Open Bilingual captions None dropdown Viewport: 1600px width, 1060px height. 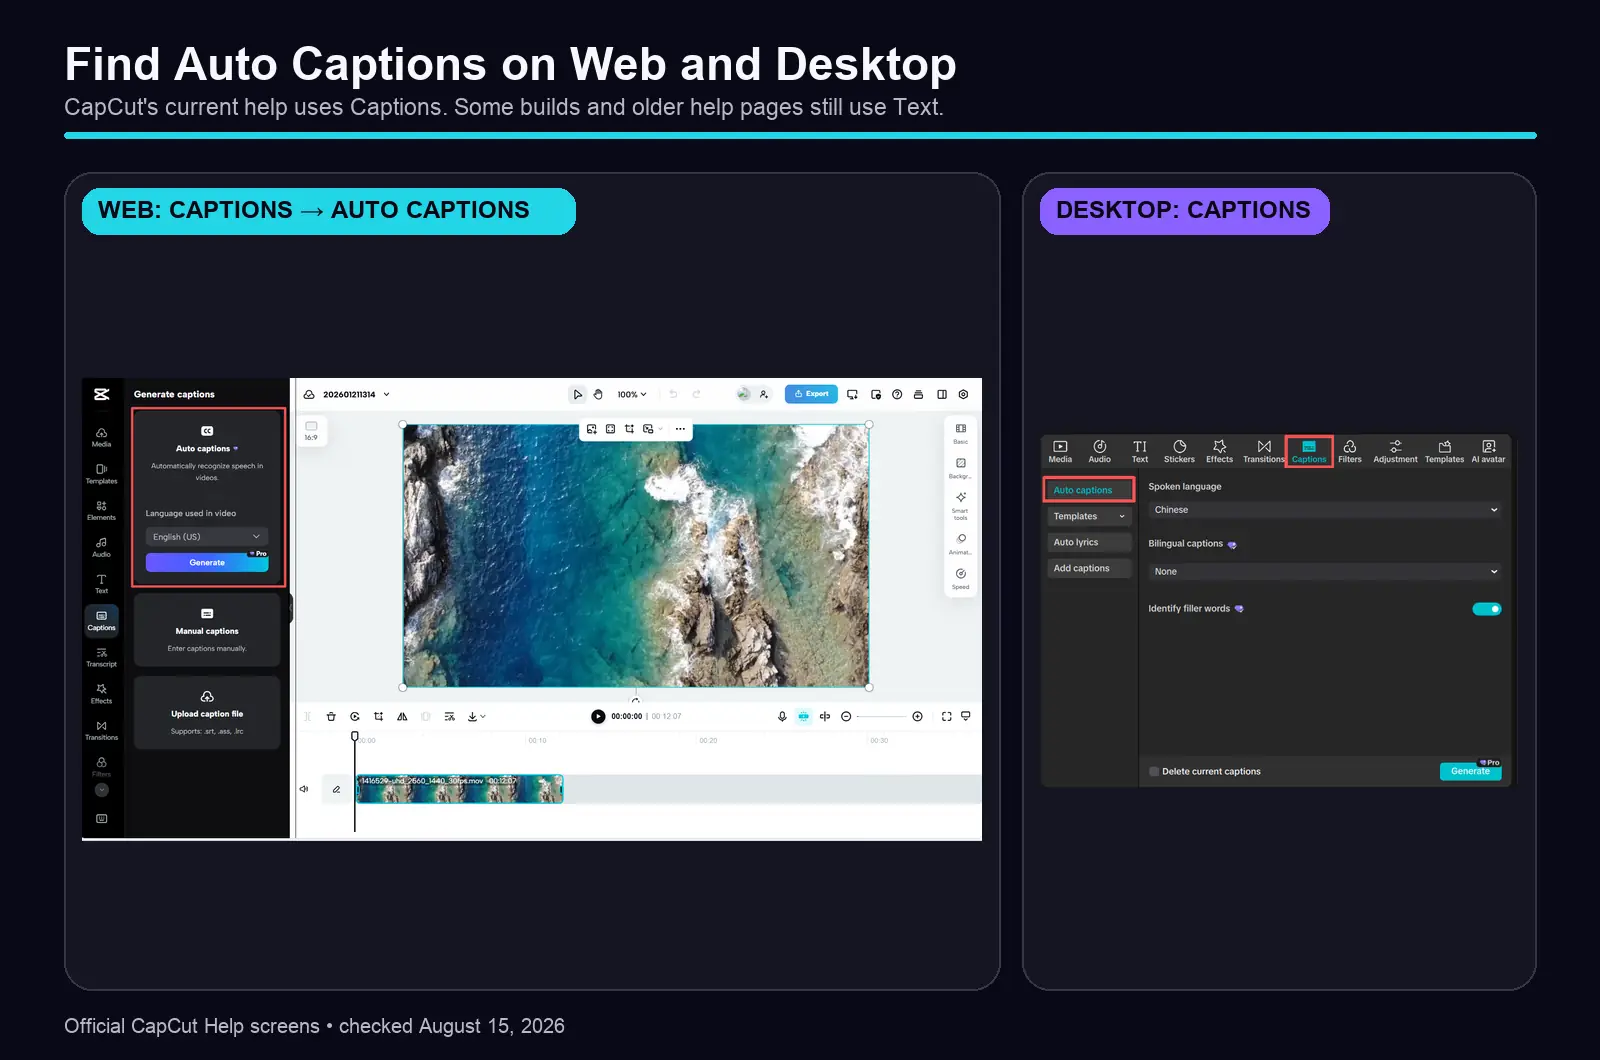coord(1326,572)
